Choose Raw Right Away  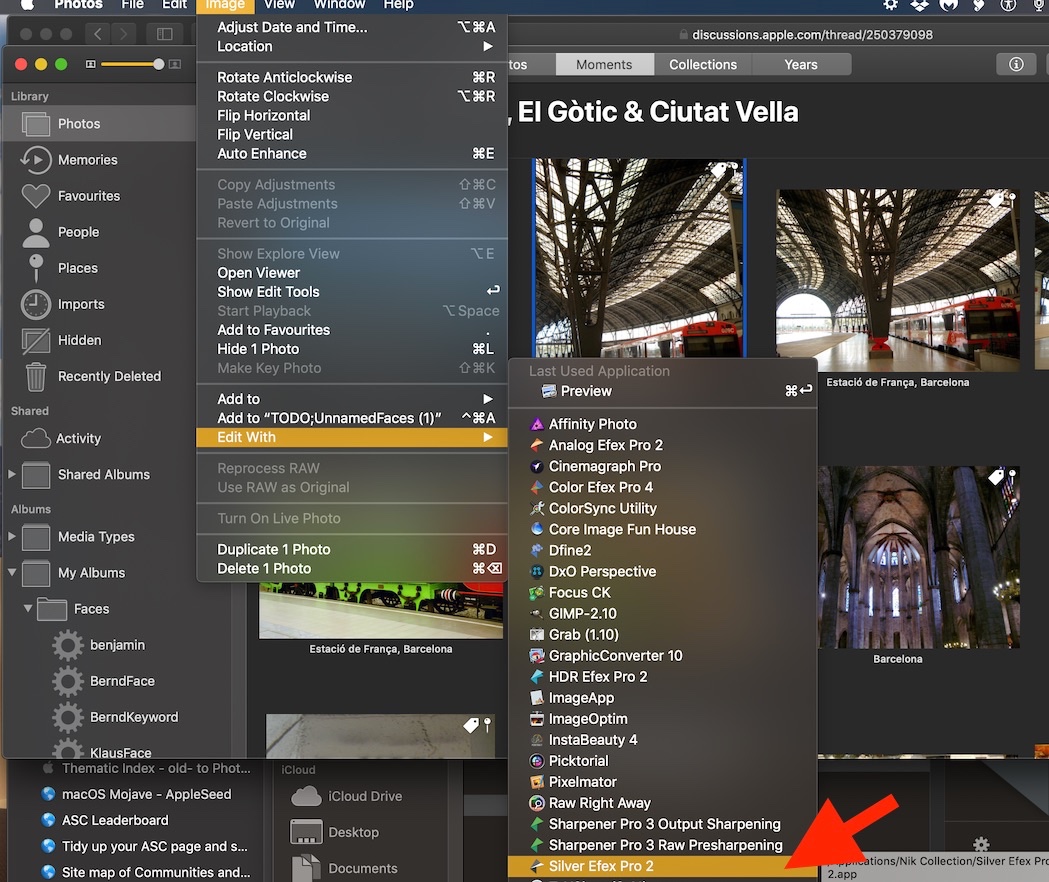coord(662,803)
